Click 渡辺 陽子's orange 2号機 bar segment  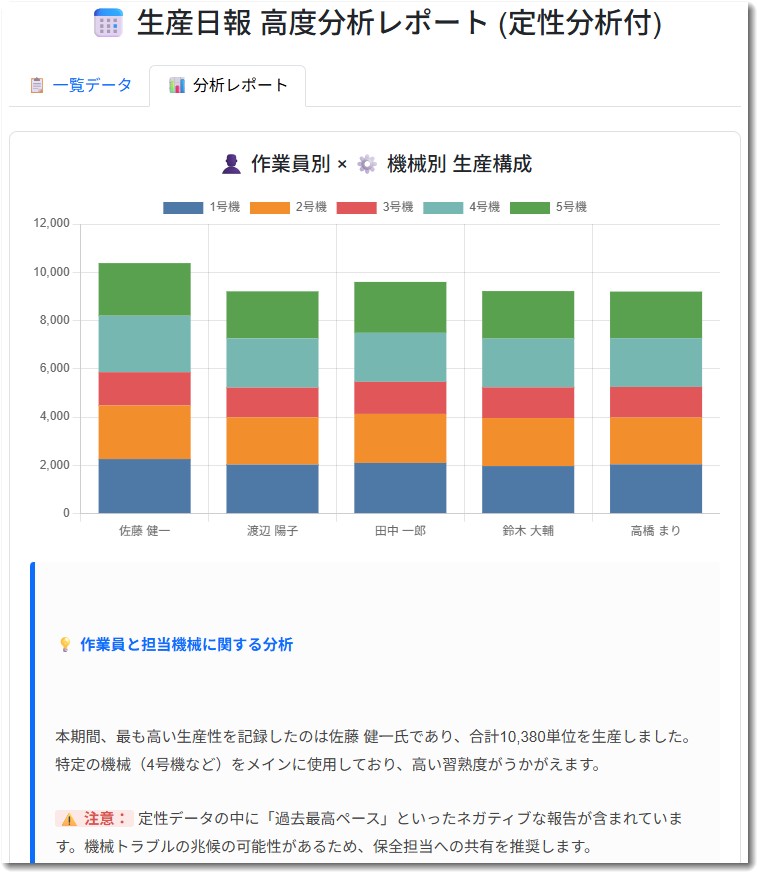273,441
